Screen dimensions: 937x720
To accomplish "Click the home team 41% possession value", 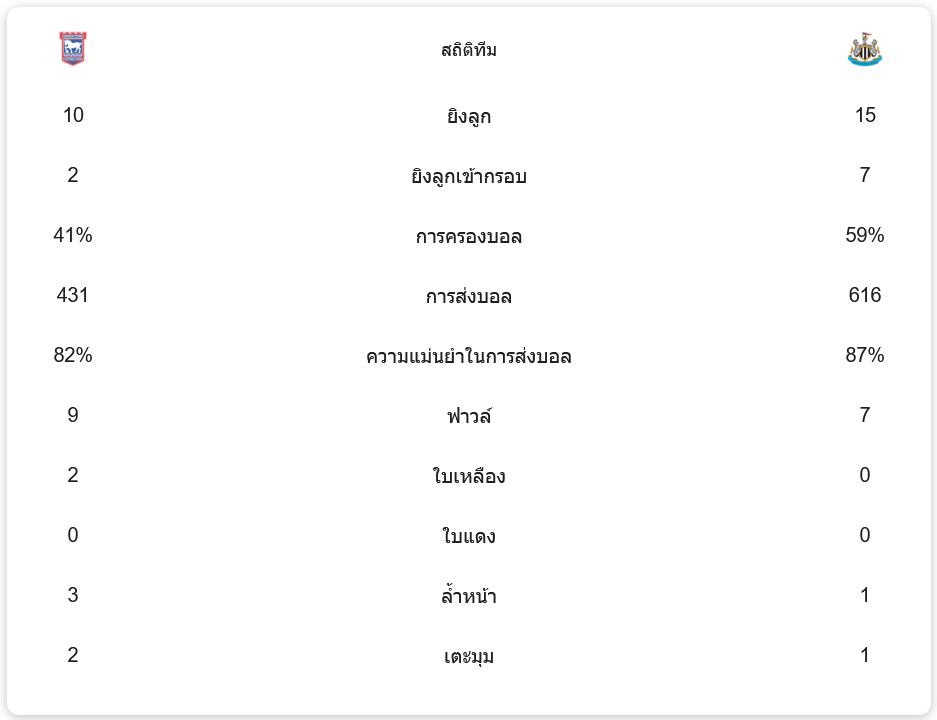I will point(73,235).
